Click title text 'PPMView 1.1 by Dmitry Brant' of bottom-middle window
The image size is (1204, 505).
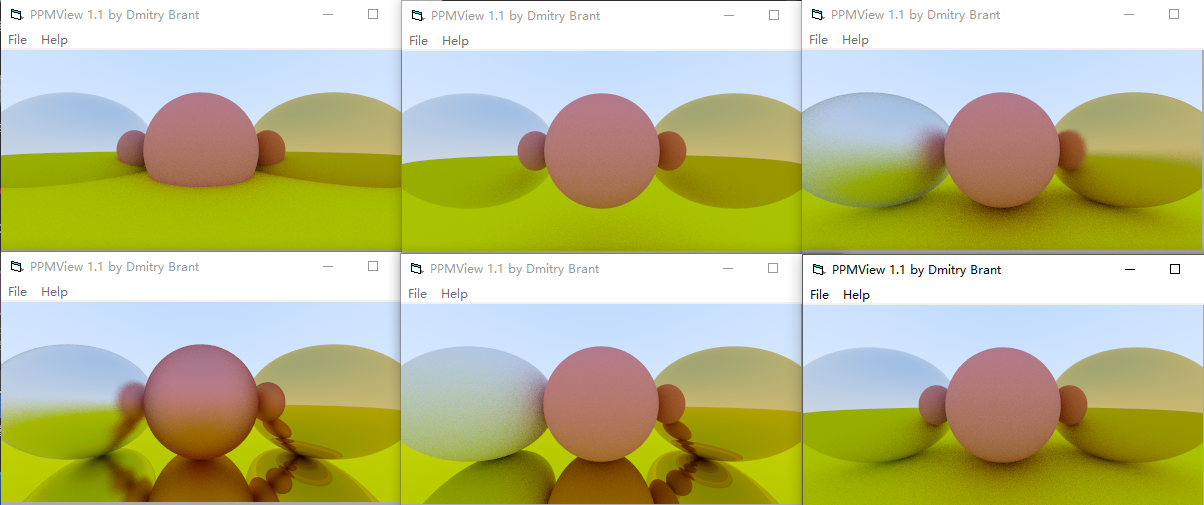click(x=514, y=269)
